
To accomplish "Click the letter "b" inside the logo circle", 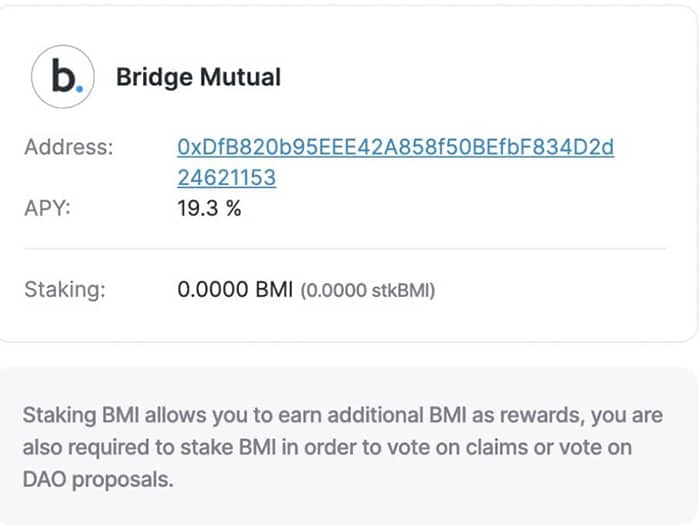I will click(63, 76).
